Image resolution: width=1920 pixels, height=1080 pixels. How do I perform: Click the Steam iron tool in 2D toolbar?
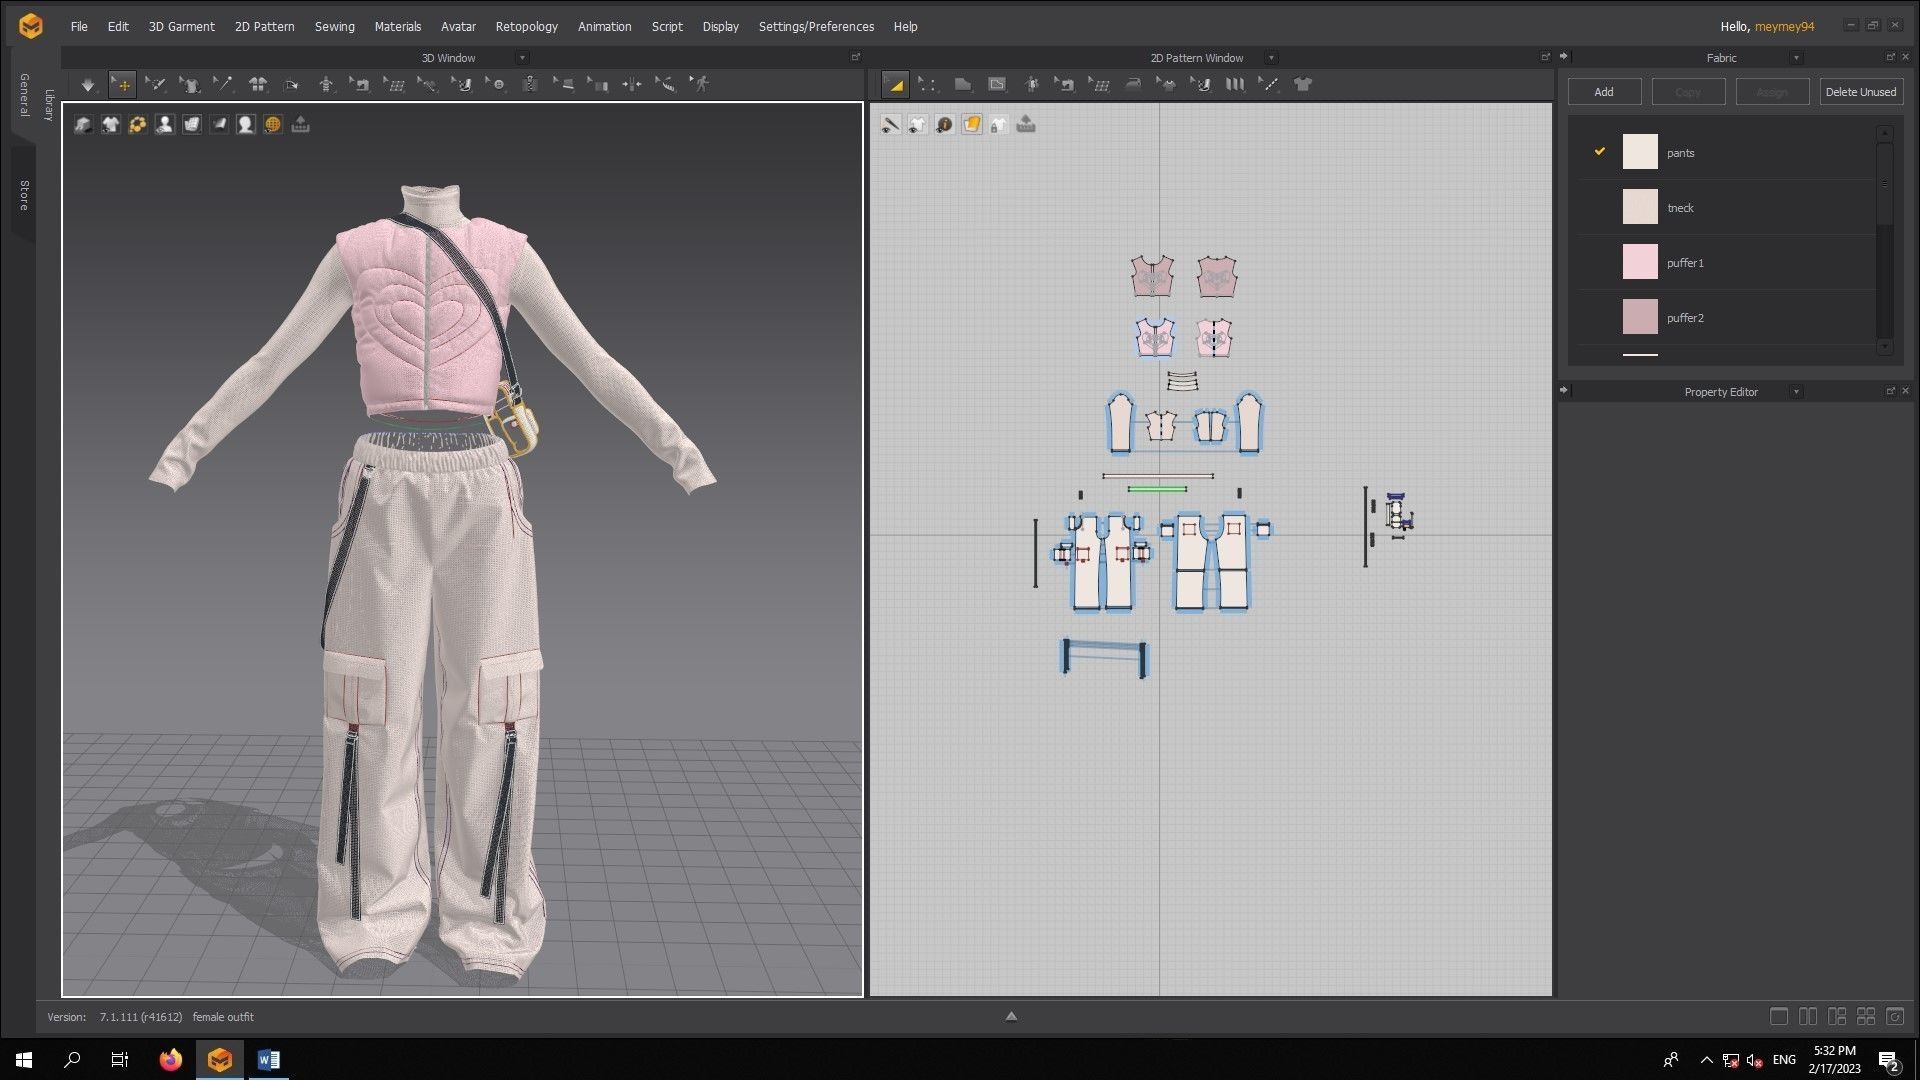point(1133,85)
